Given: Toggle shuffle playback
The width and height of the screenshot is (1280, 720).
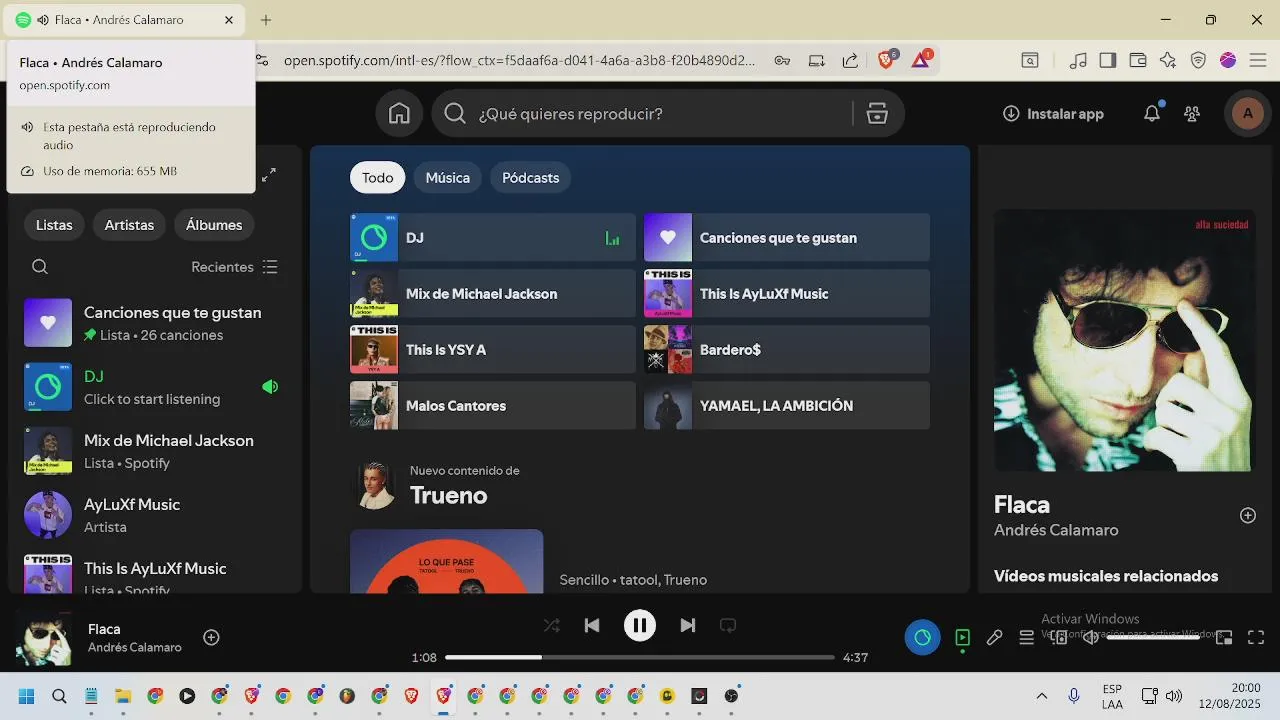Looking at the screenshot, I should coord(551,626).
